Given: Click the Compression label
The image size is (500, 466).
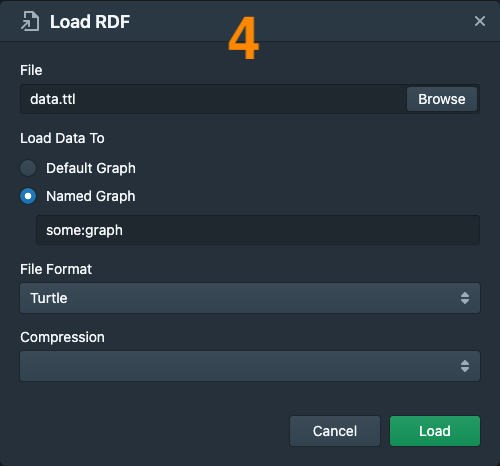Looking at the screenshot, I should click(62, 337).
